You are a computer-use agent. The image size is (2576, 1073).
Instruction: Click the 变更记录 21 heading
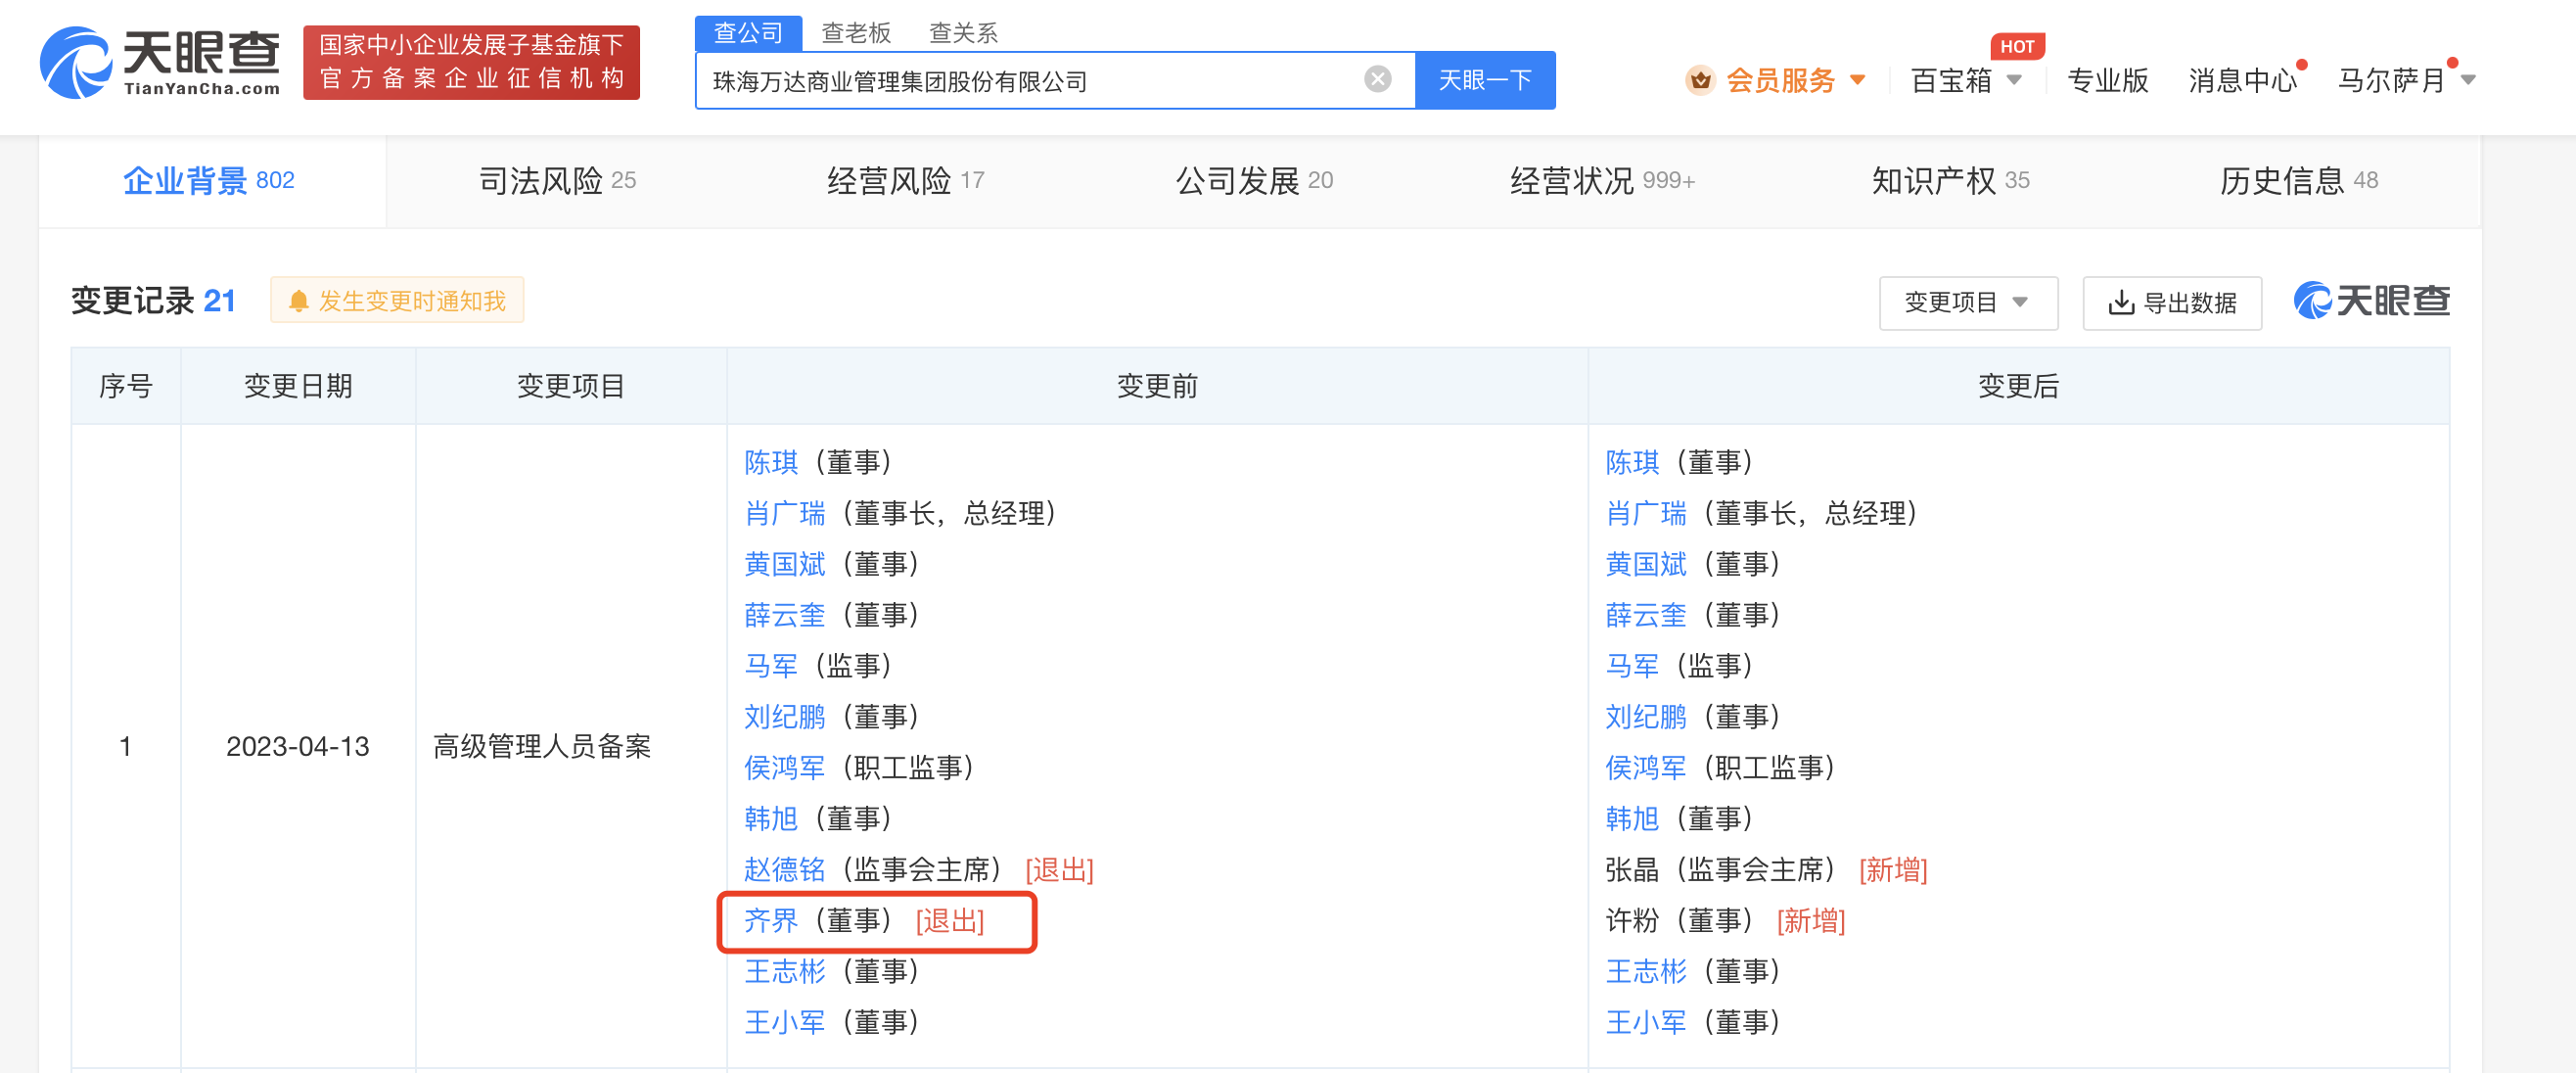[153, 301]
